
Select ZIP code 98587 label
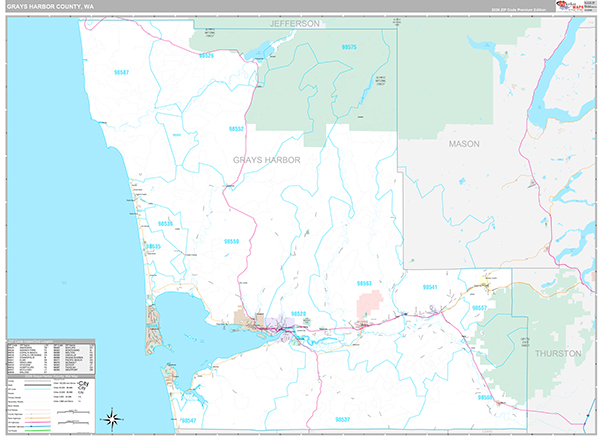(122, 72)
